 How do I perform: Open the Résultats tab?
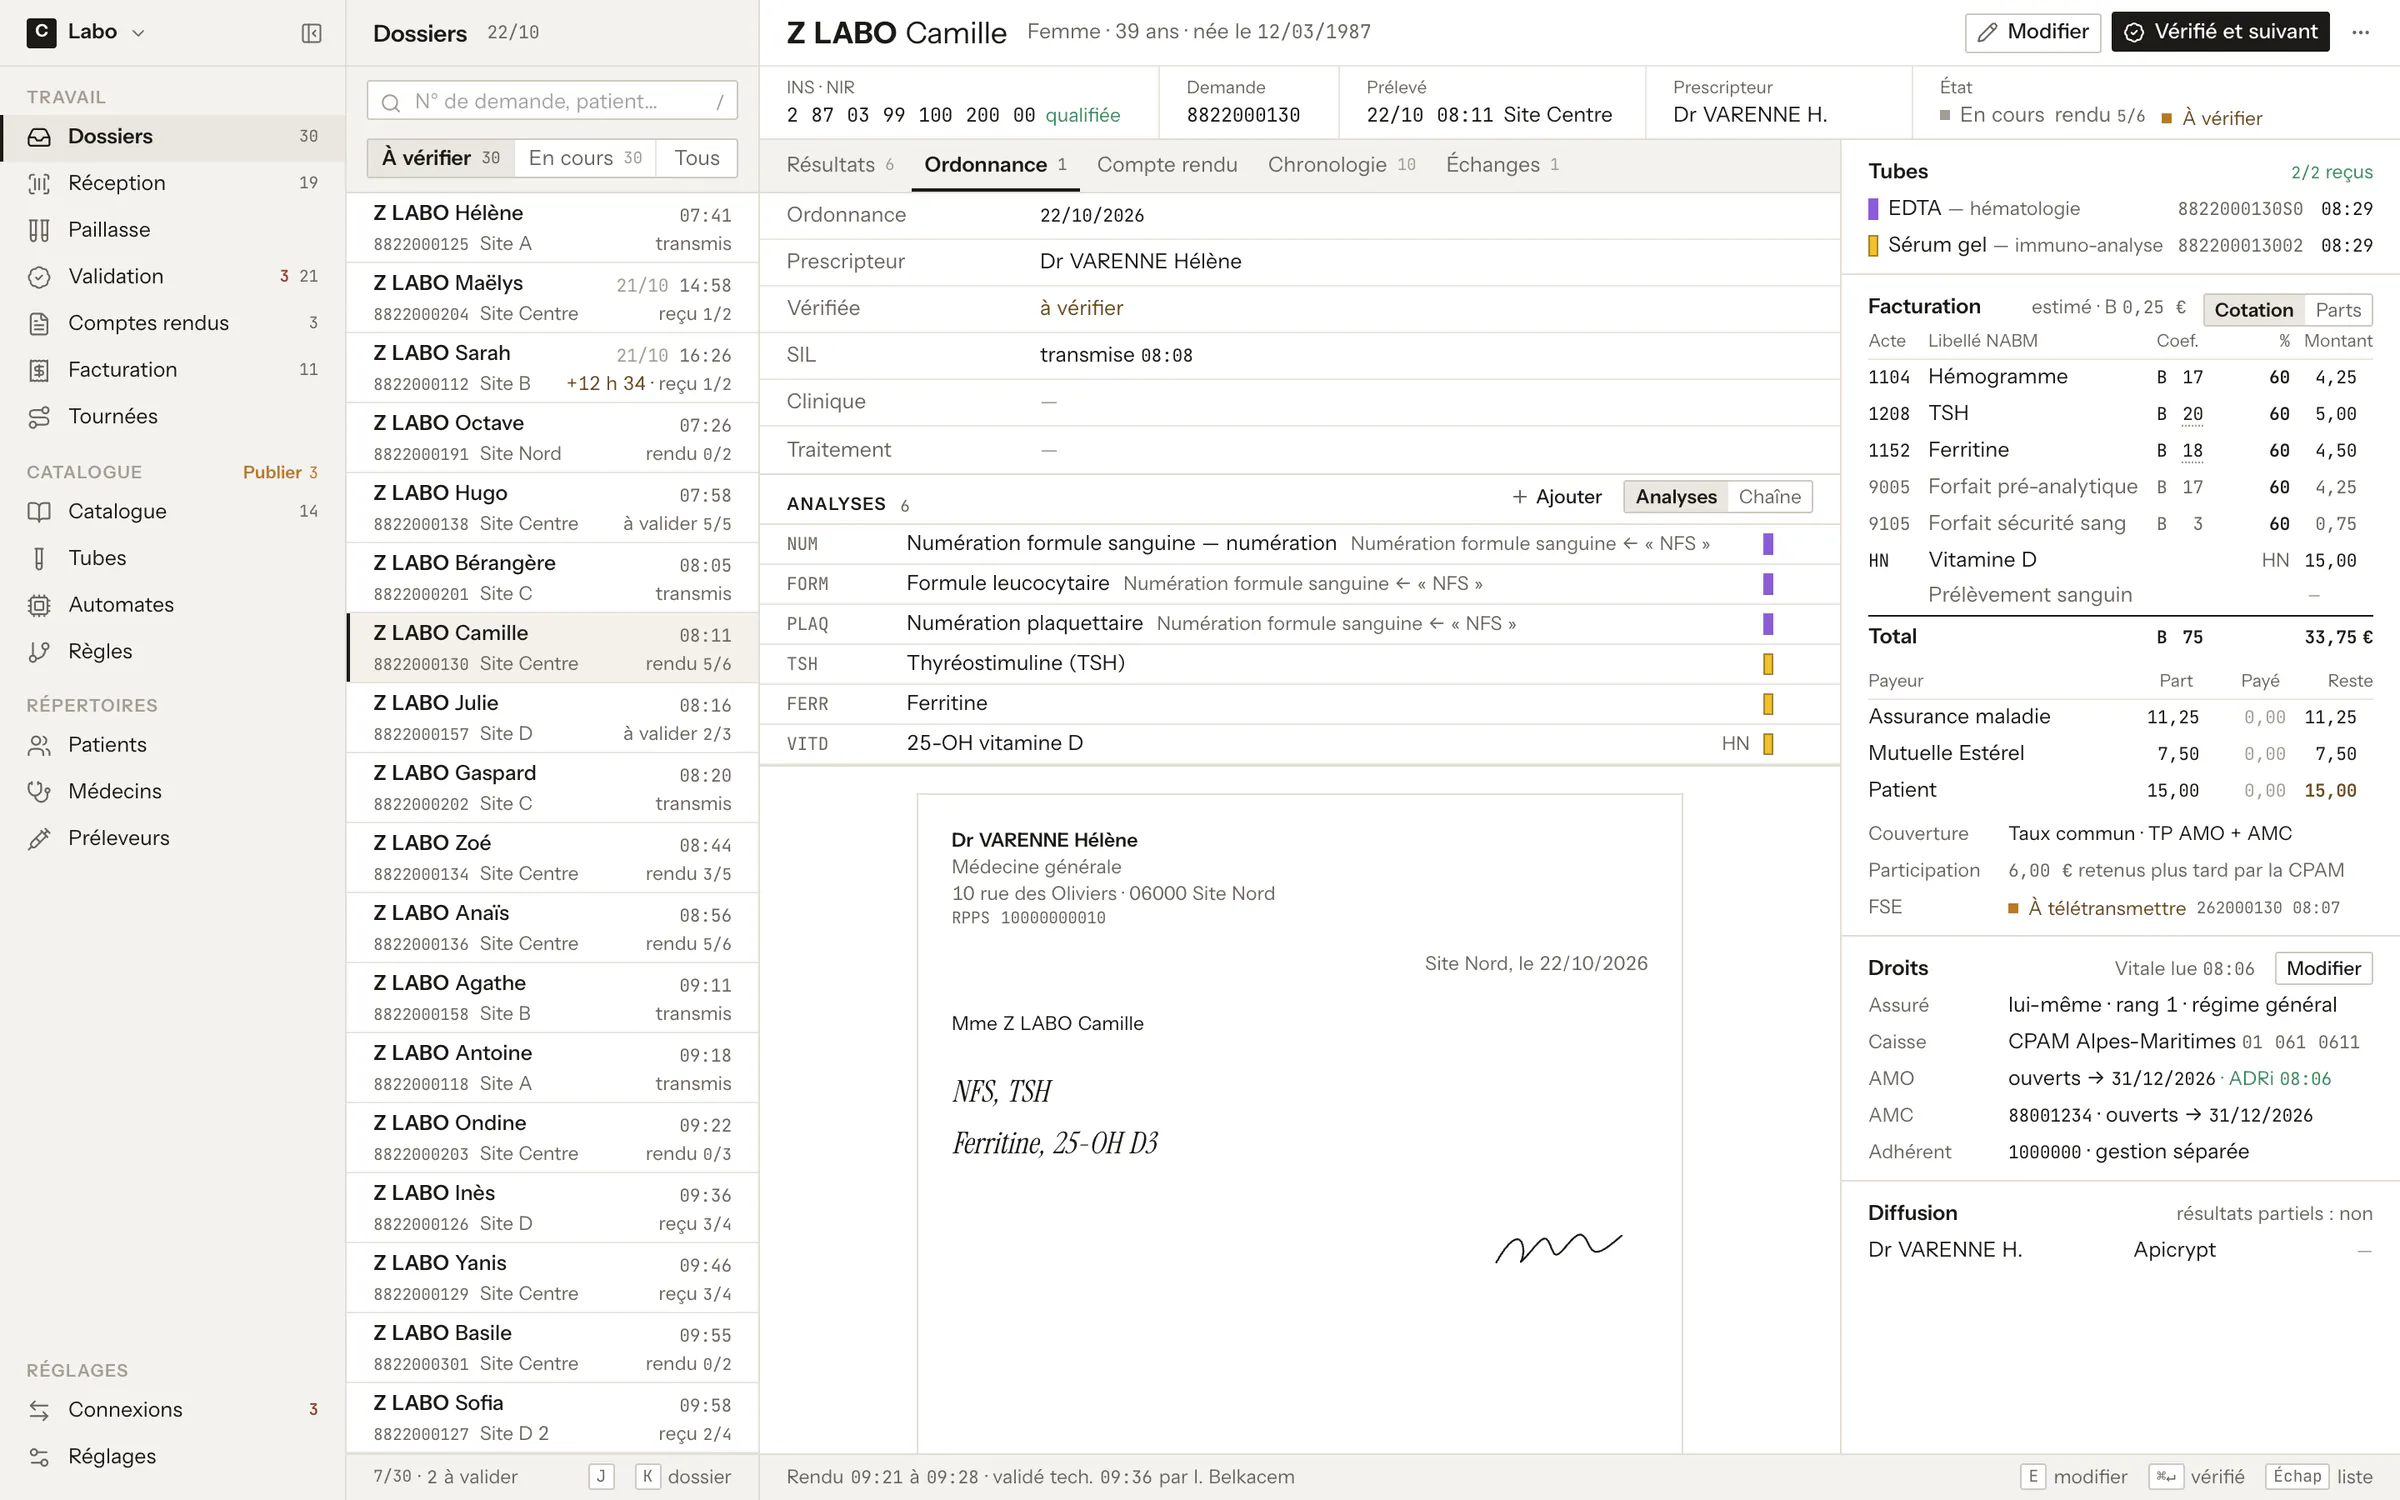840,165
